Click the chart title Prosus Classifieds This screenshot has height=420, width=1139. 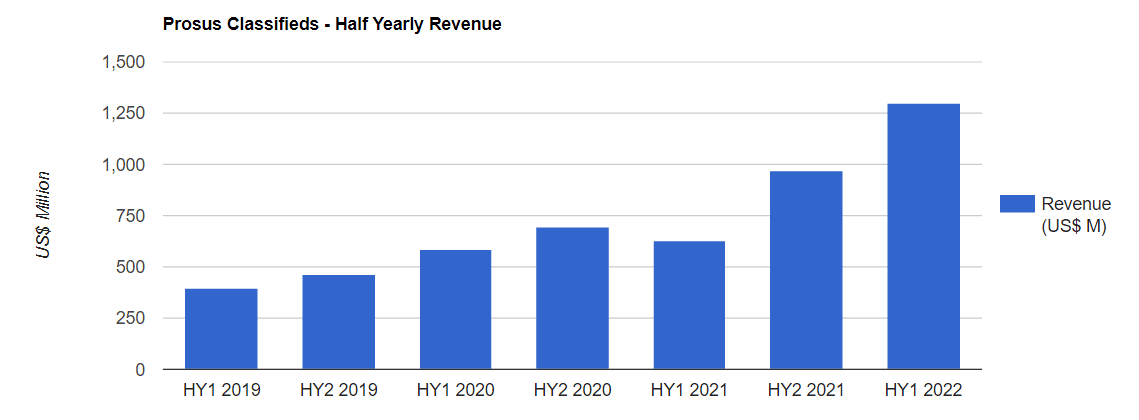coord(332,24)
